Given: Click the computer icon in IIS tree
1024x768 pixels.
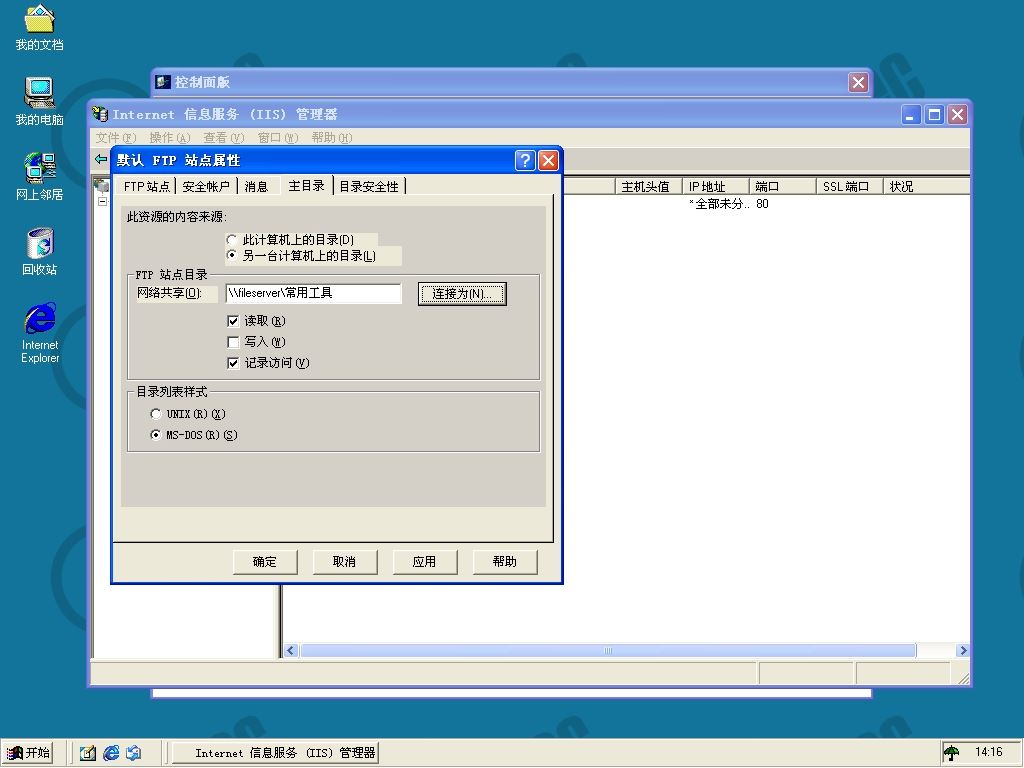Looking at the screenshot, I should pos(101,185).
